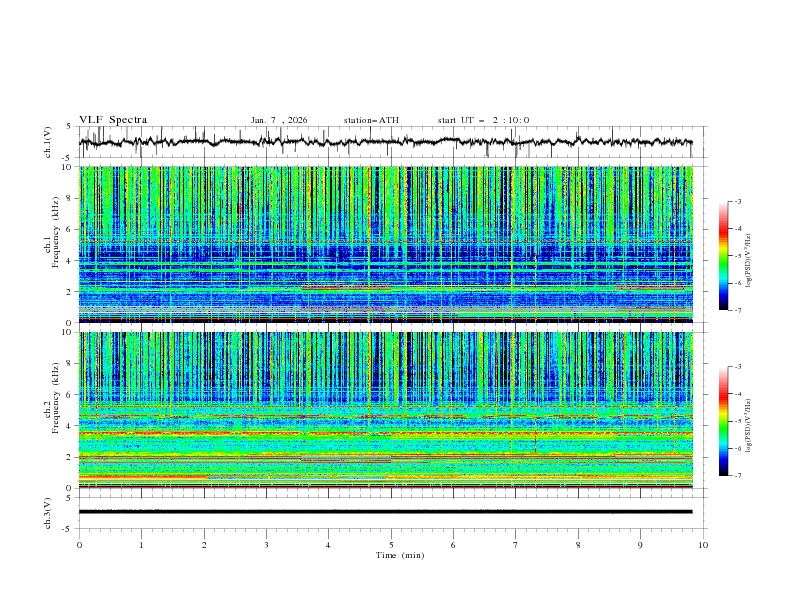The height and width of the screenshot is (612, 792).
Task: Click the ch.2 PSD color bar
Action: 724,421
